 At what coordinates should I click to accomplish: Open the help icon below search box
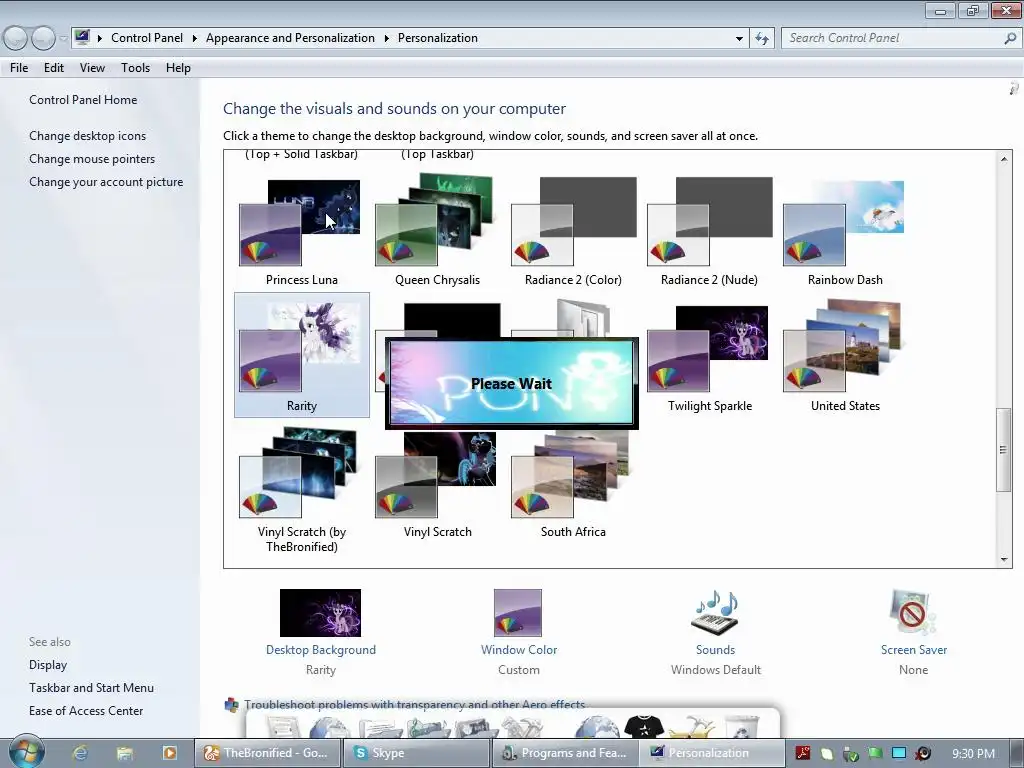pos(1014,88)
